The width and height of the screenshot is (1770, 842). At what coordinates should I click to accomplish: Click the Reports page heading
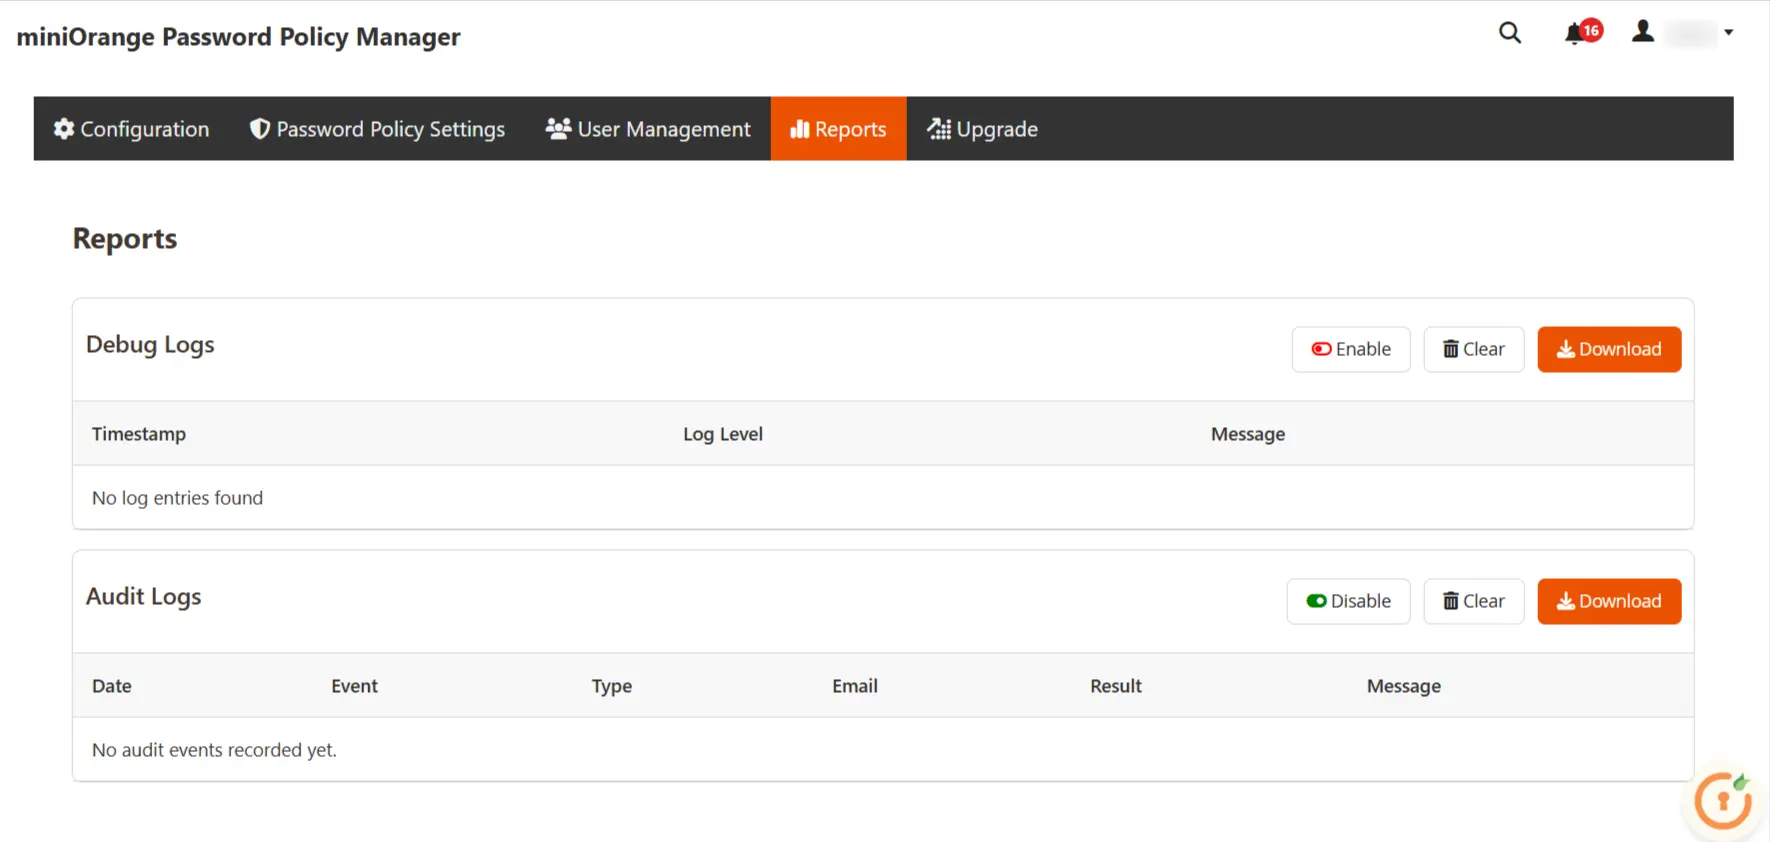click(x=125, y=239)
